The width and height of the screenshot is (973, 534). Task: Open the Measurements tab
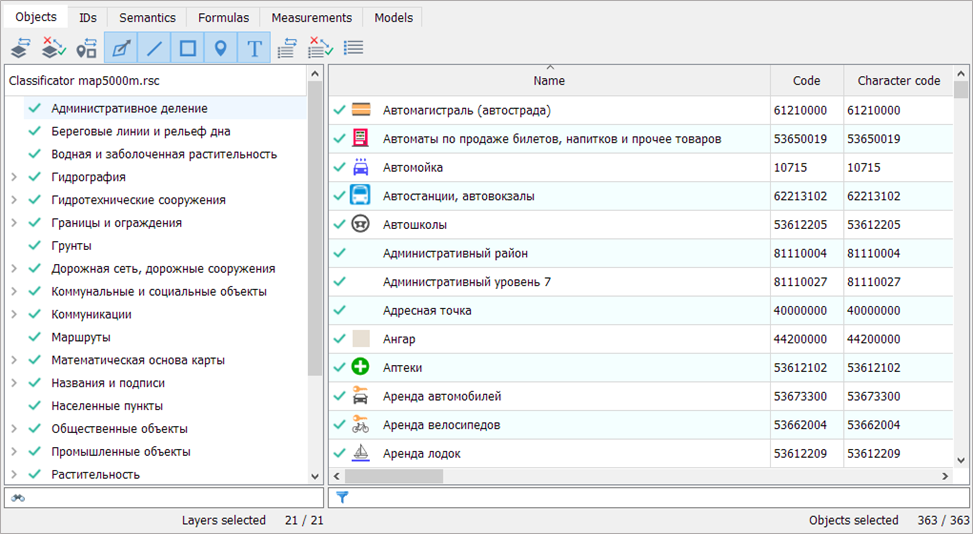point(311,18)
